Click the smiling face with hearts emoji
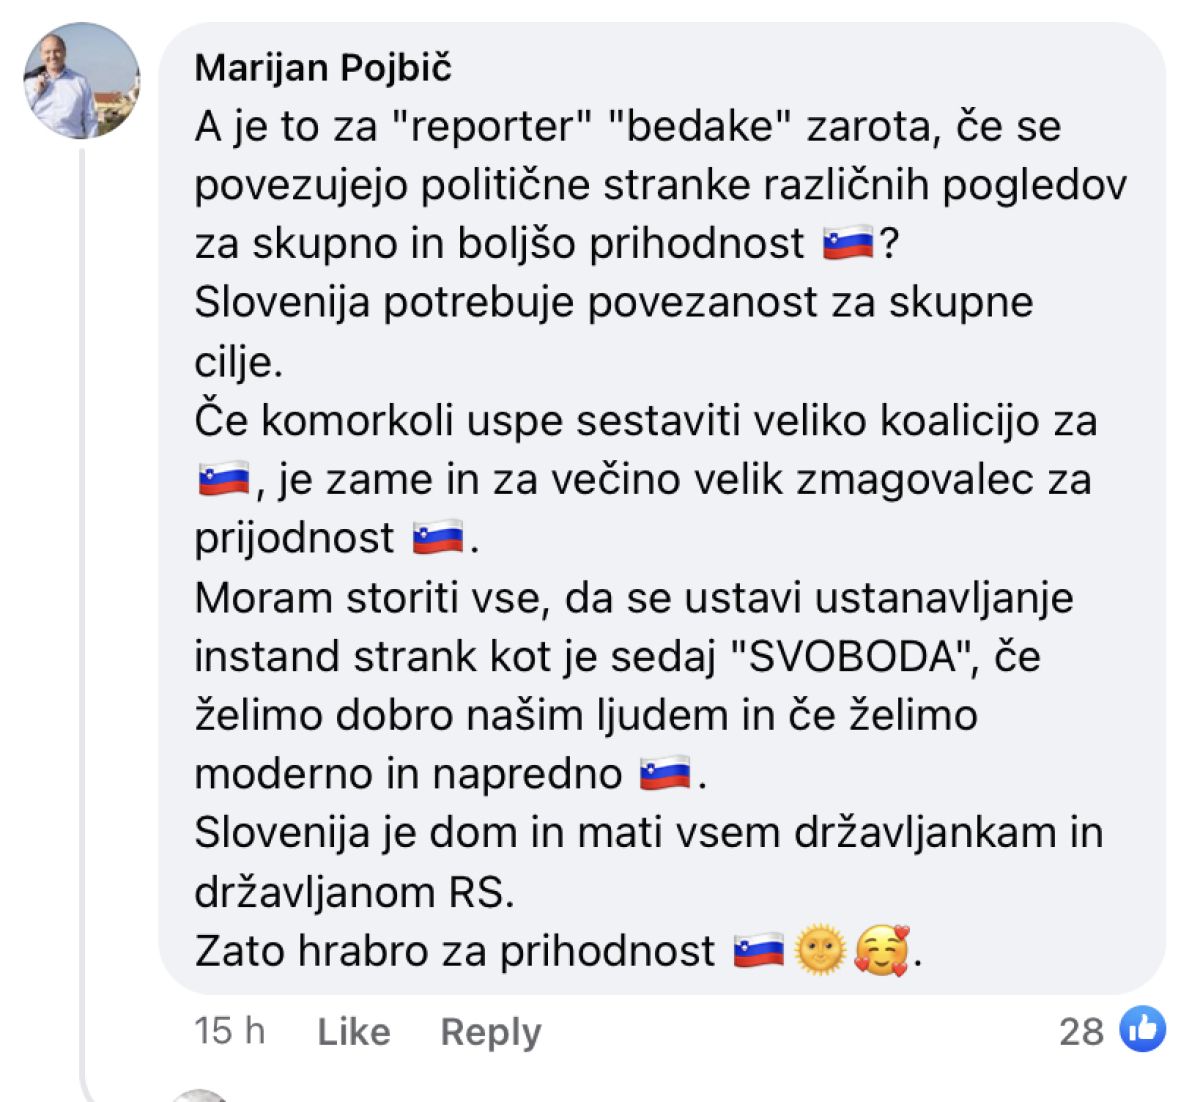Screen dimensions: 1200x1102 click(x=882, y=950)
